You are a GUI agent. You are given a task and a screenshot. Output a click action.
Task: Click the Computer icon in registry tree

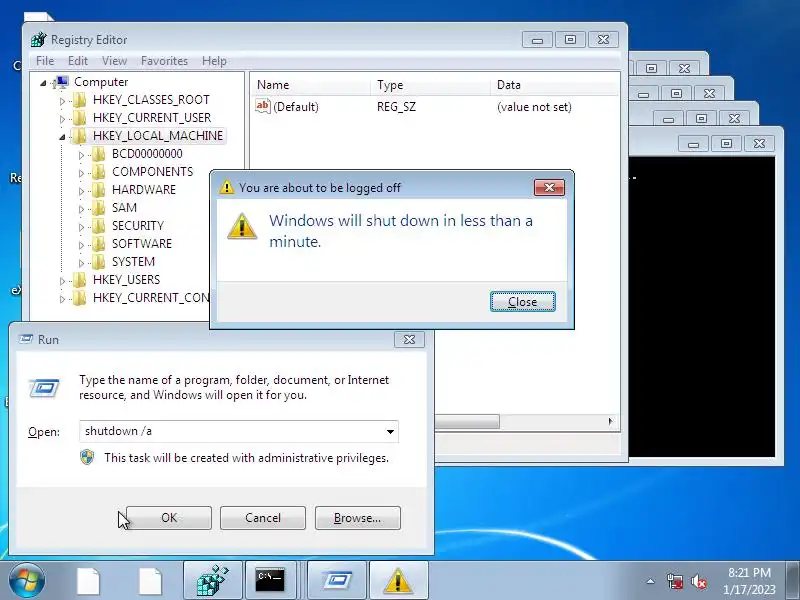point(62,82)
